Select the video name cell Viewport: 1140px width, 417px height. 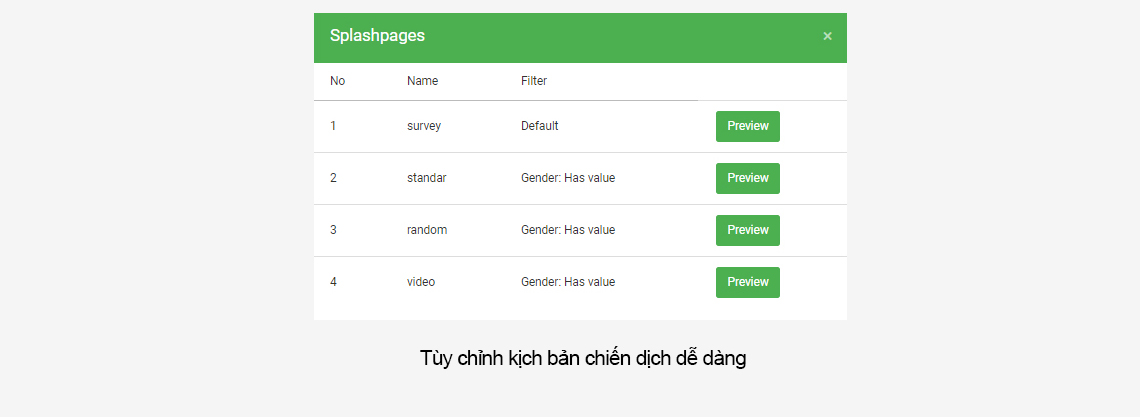(421, 281)
